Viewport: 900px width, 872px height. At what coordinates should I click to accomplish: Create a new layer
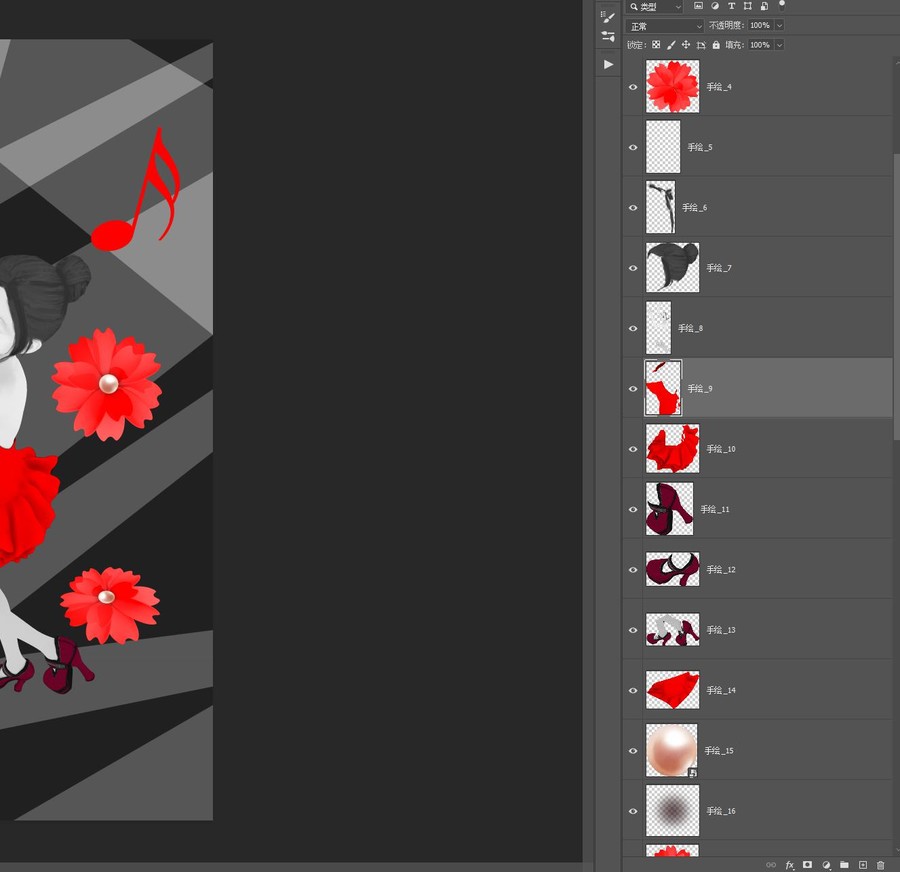863,865
